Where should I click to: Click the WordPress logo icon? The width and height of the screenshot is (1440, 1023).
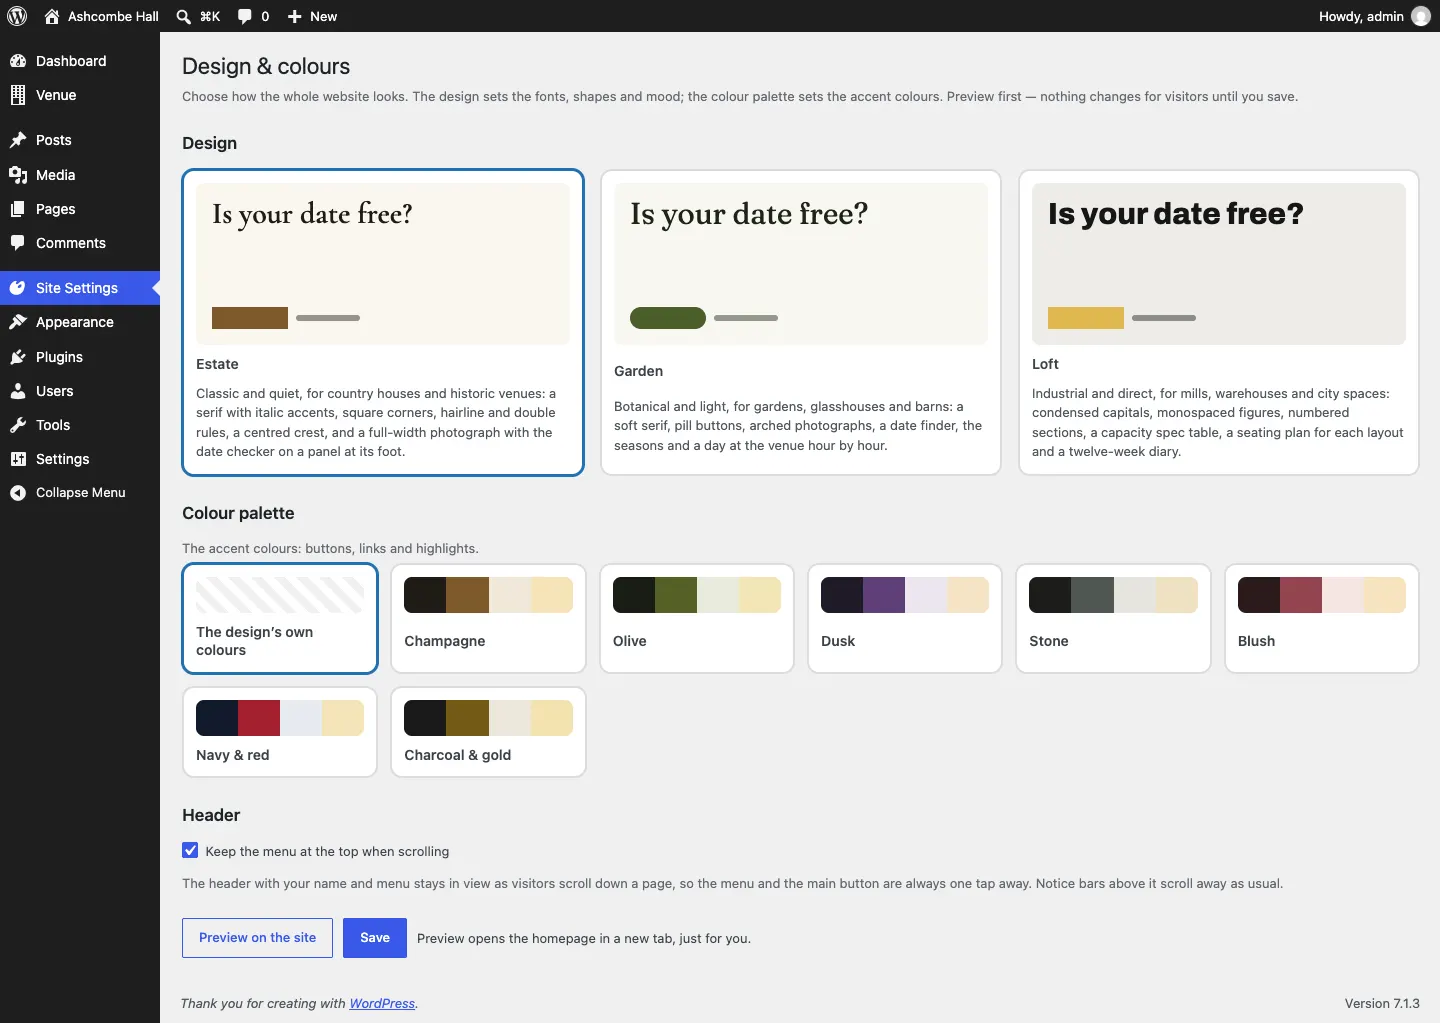pos(17,16)
